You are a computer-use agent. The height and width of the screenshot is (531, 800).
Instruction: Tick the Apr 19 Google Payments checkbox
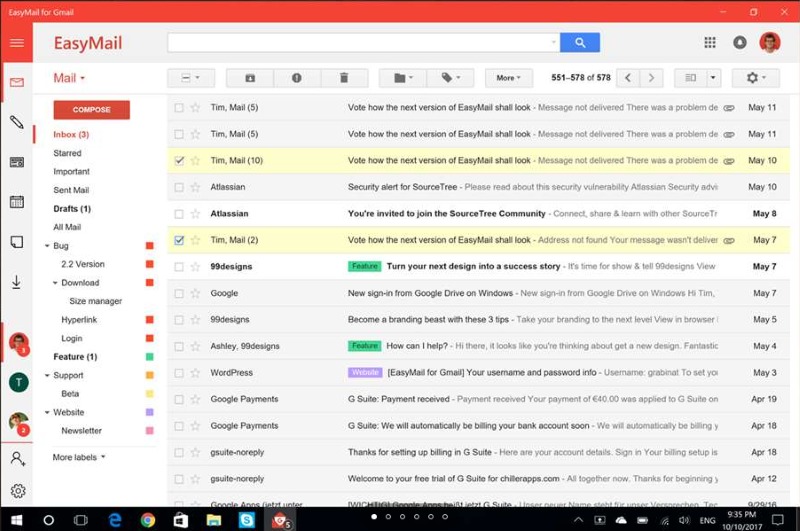(x=179, y=399)
